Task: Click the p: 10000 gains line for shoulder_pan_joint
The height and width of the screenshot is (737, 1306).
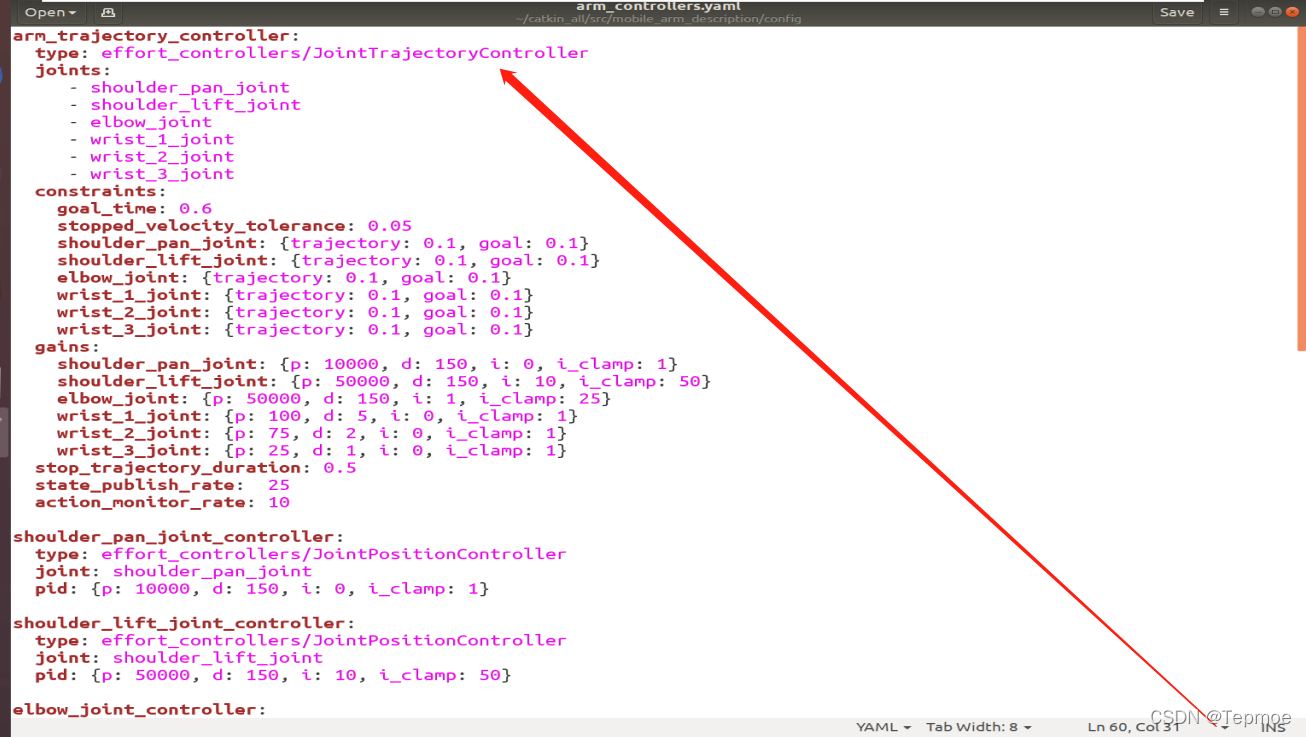Action: [x=368, y=364]
